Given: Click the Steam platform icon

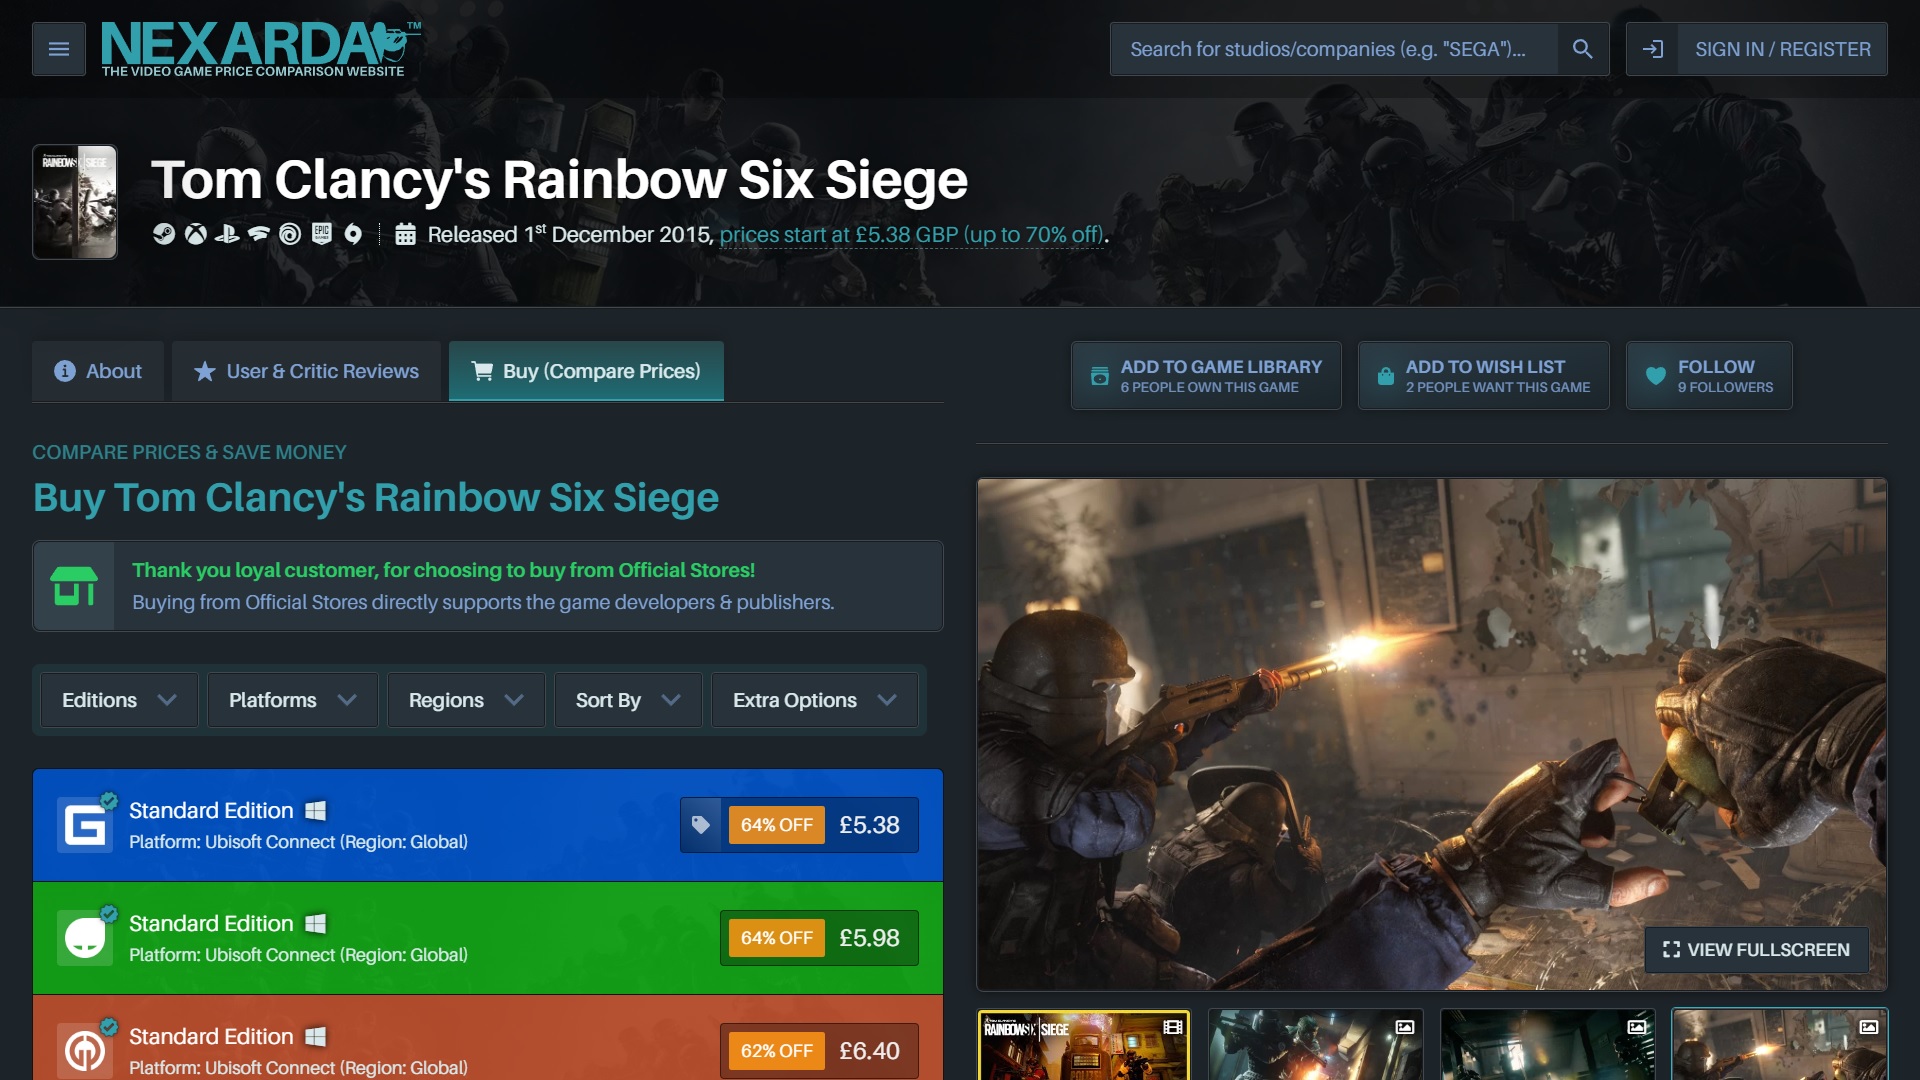Looking at the screenshot, I should tap(162, 233).
